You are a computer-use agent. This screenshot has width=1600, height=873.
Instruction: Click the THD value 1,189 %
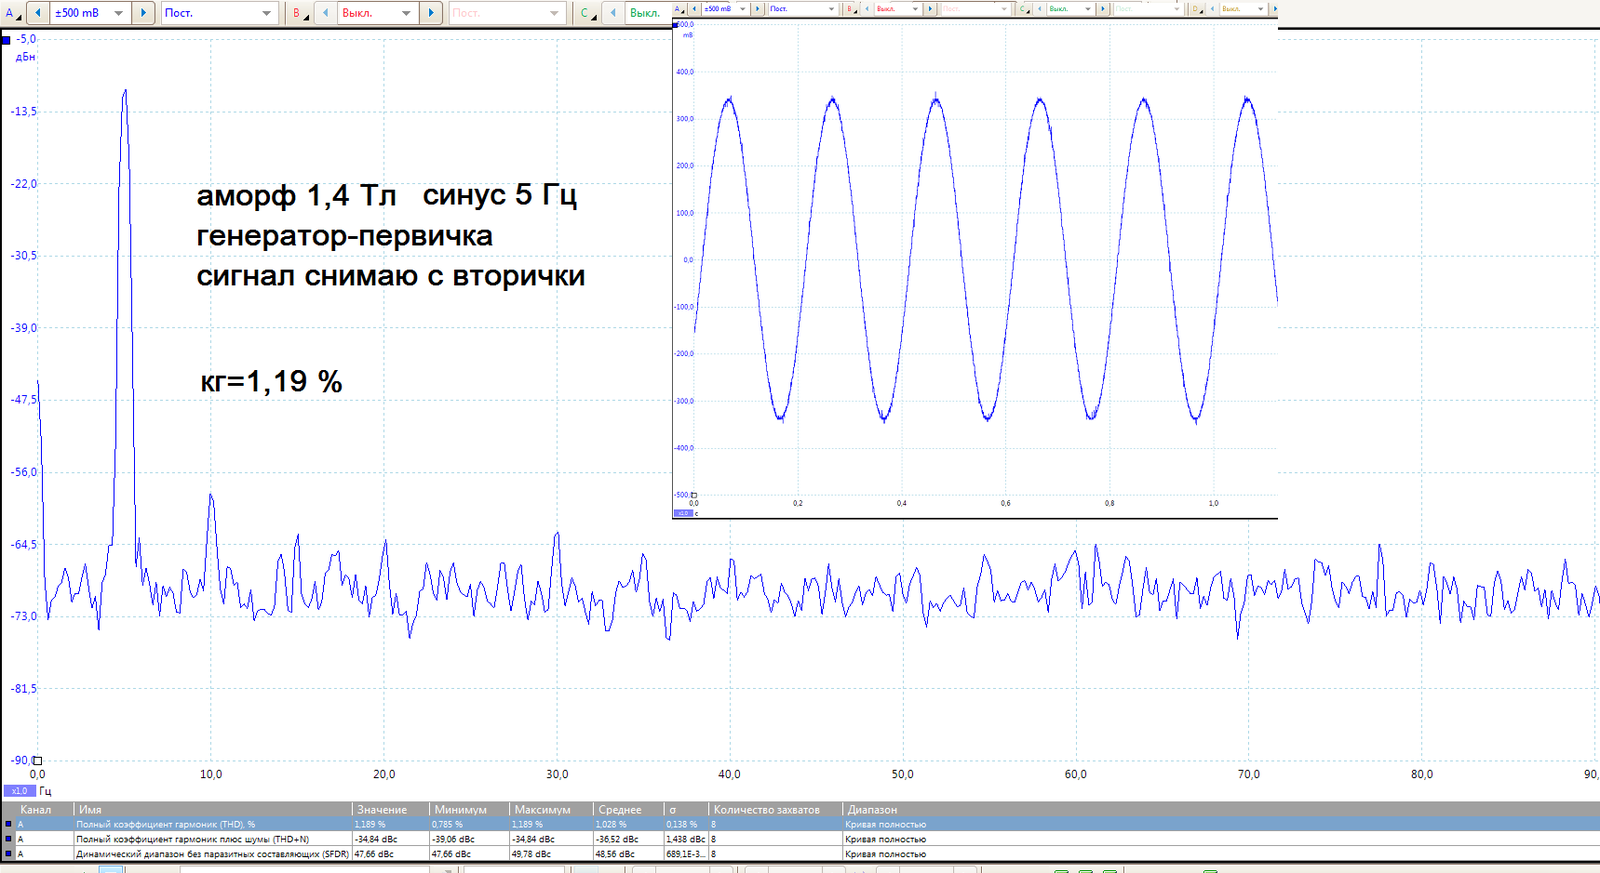tap(391, 824)
